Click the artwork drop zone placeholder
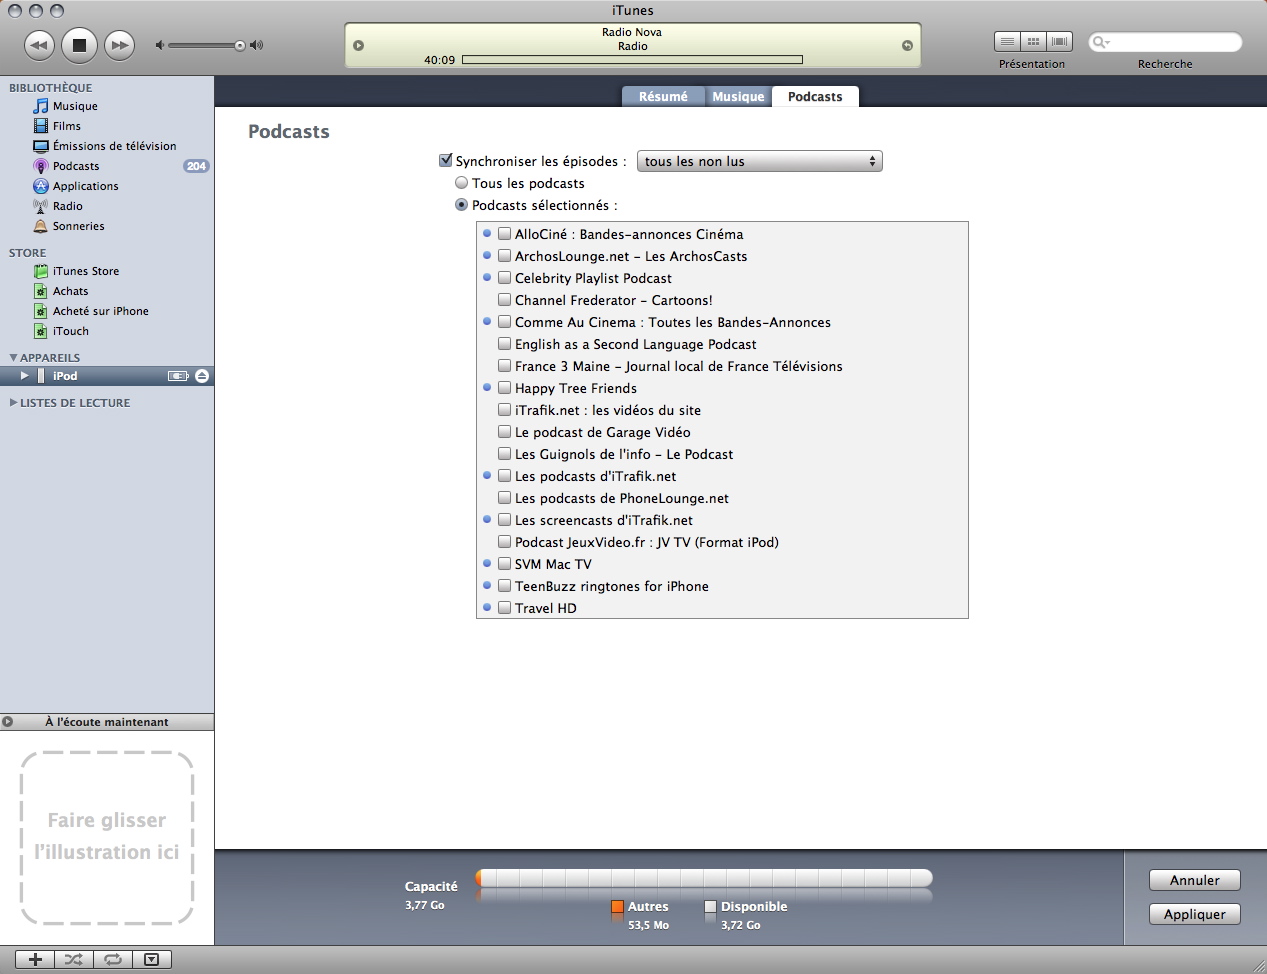 point(107,838)
